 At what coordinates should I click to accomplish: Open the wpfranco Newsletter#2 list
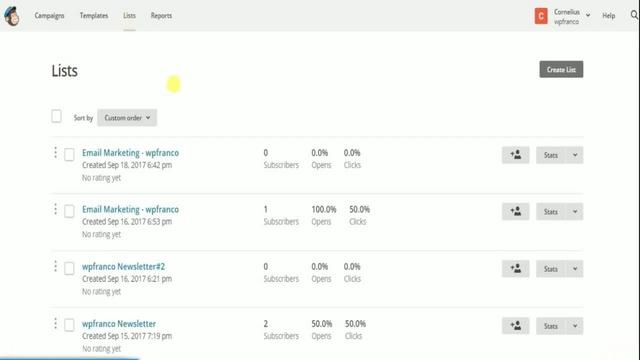click(124, 267)
